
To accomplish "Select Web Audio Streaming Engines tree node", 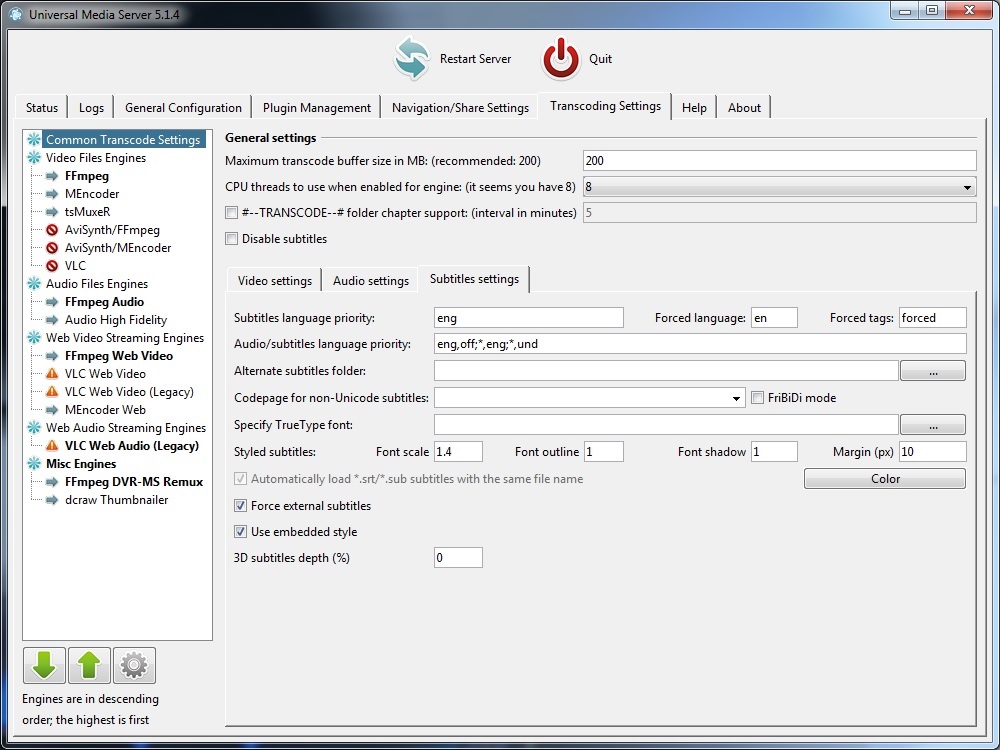I will coord(126,428).
